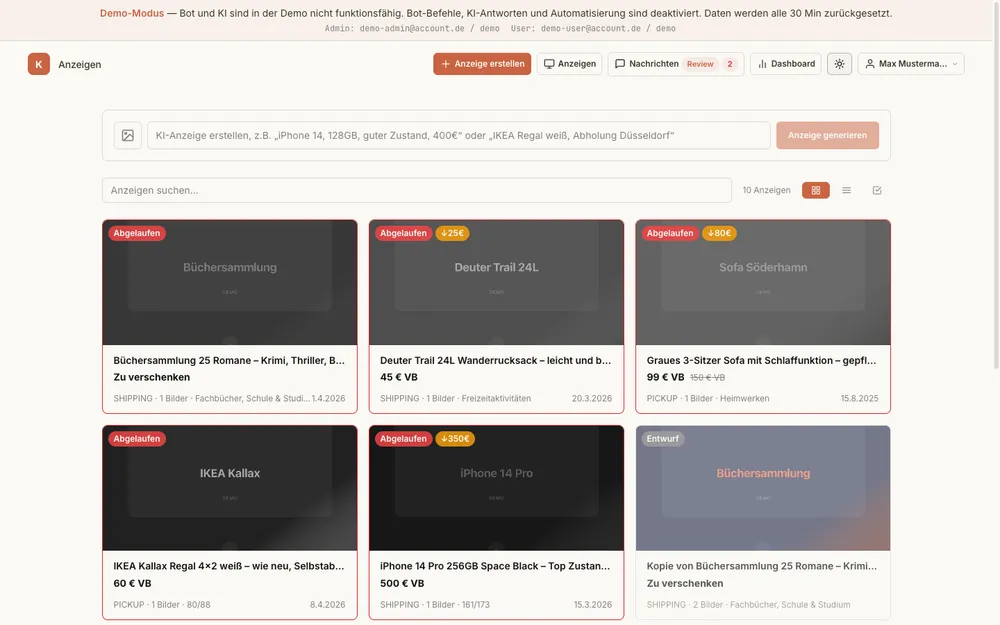
Task: Click the page vertical scrollbar
Action: (x=996, y=185)
